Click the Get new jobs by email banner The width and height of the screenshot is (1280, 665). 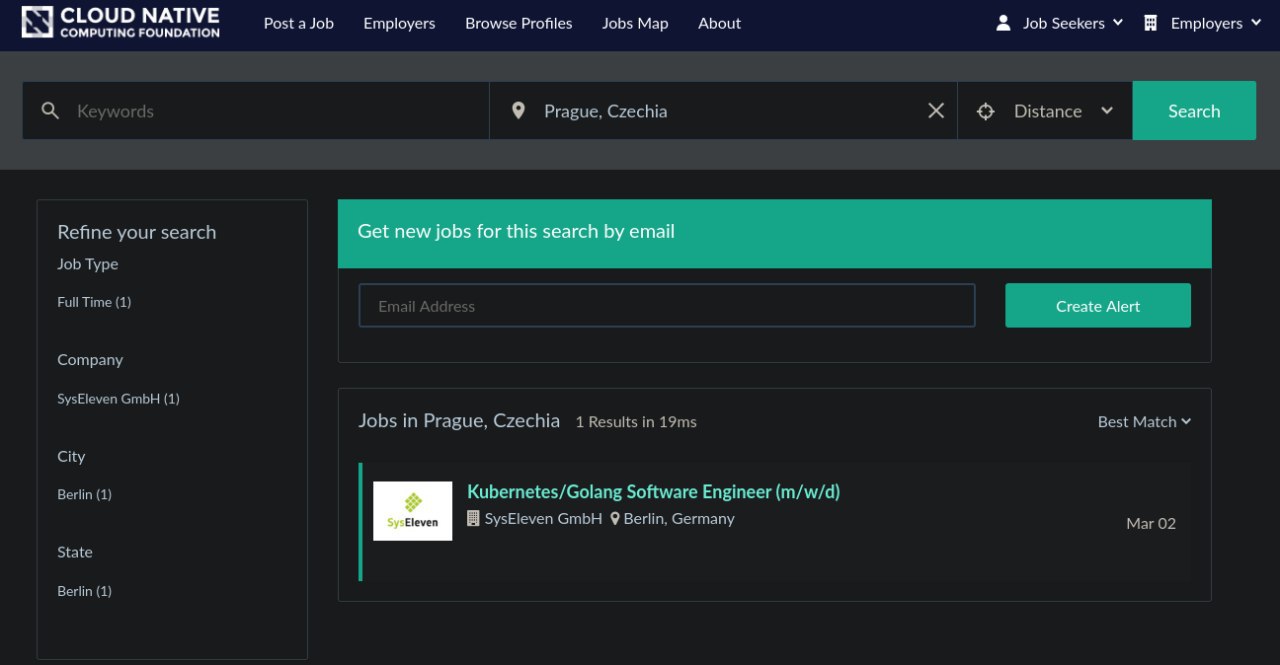[x=774, y=233]
